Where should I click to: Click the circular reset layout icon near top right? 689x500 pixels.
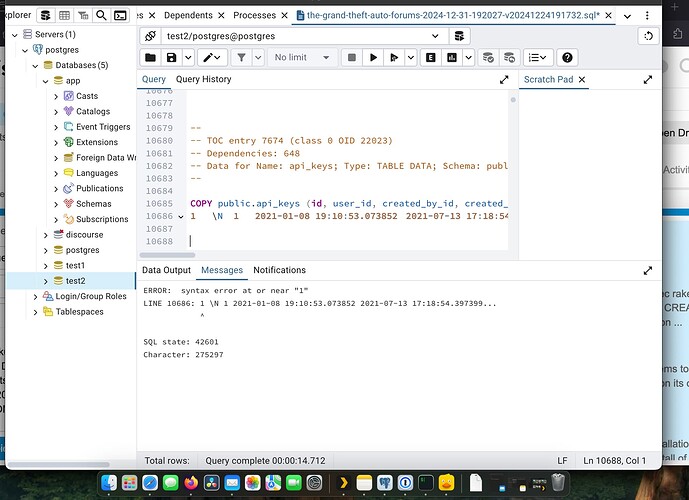coord(649,36)
